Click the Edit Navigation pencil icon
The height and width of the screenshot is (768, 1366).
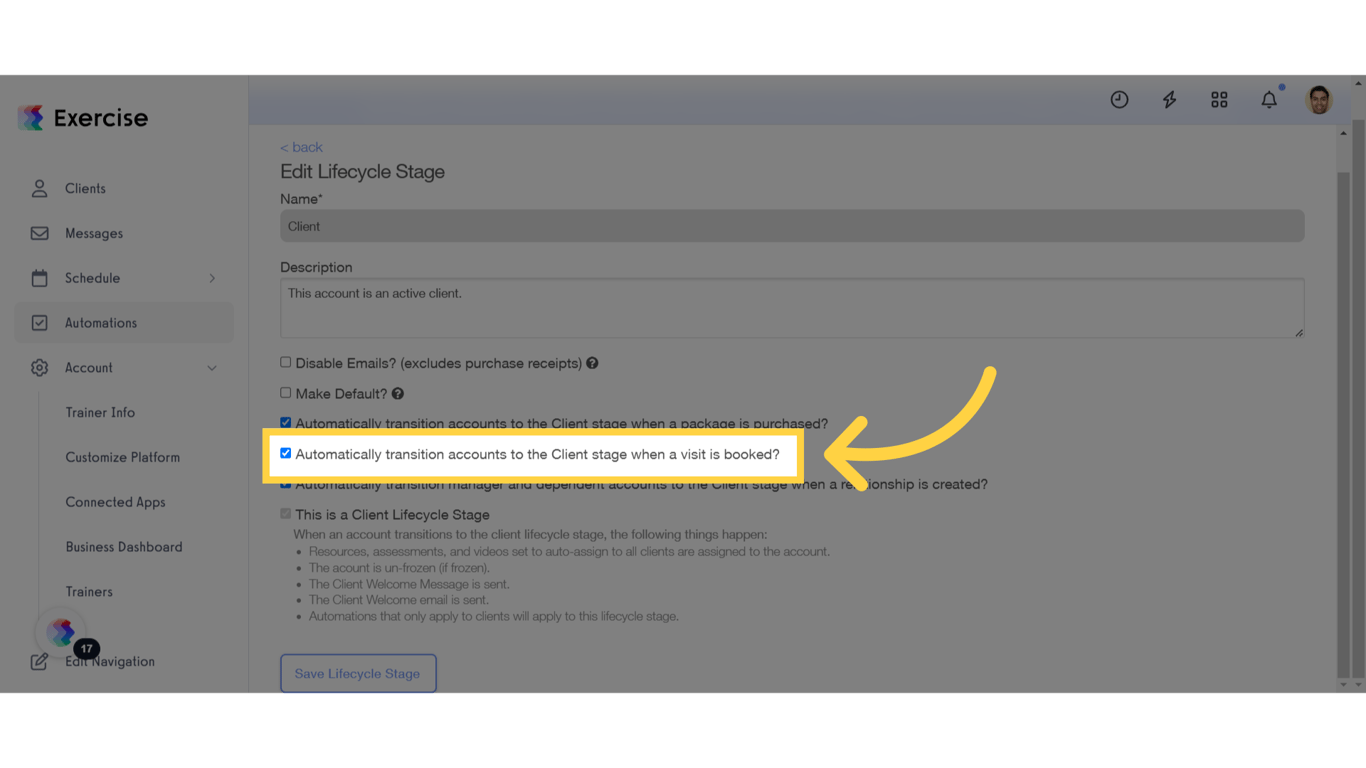point(39,661)
